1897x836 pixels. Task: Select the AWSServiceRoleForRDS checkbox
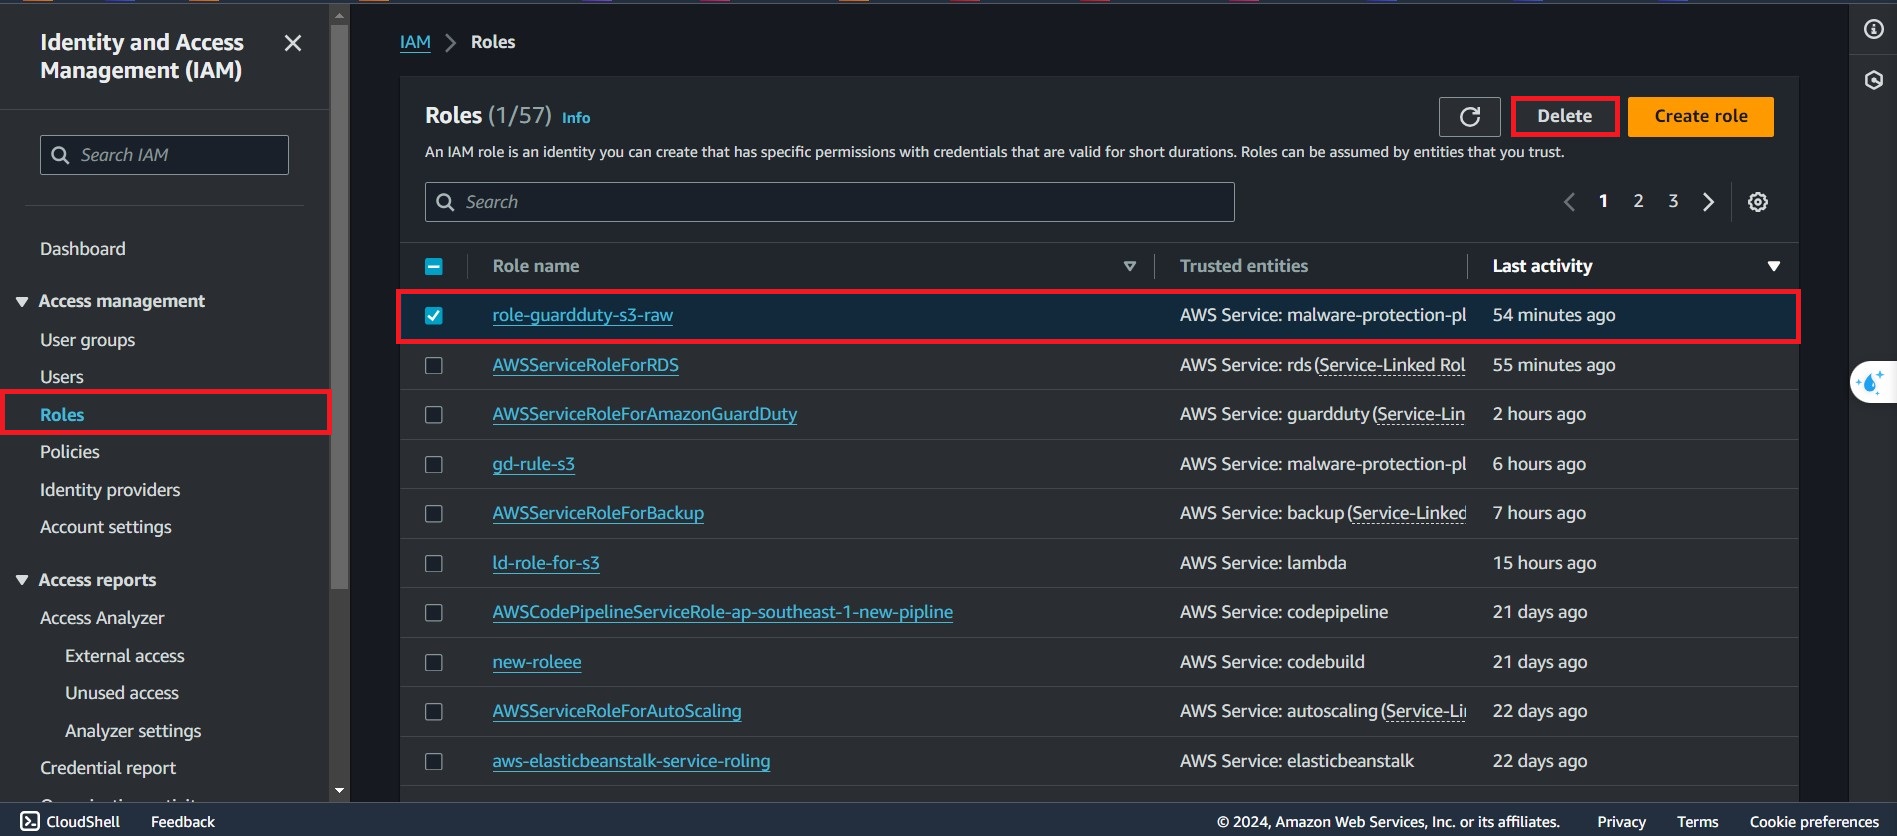click(x=434, y=365)
